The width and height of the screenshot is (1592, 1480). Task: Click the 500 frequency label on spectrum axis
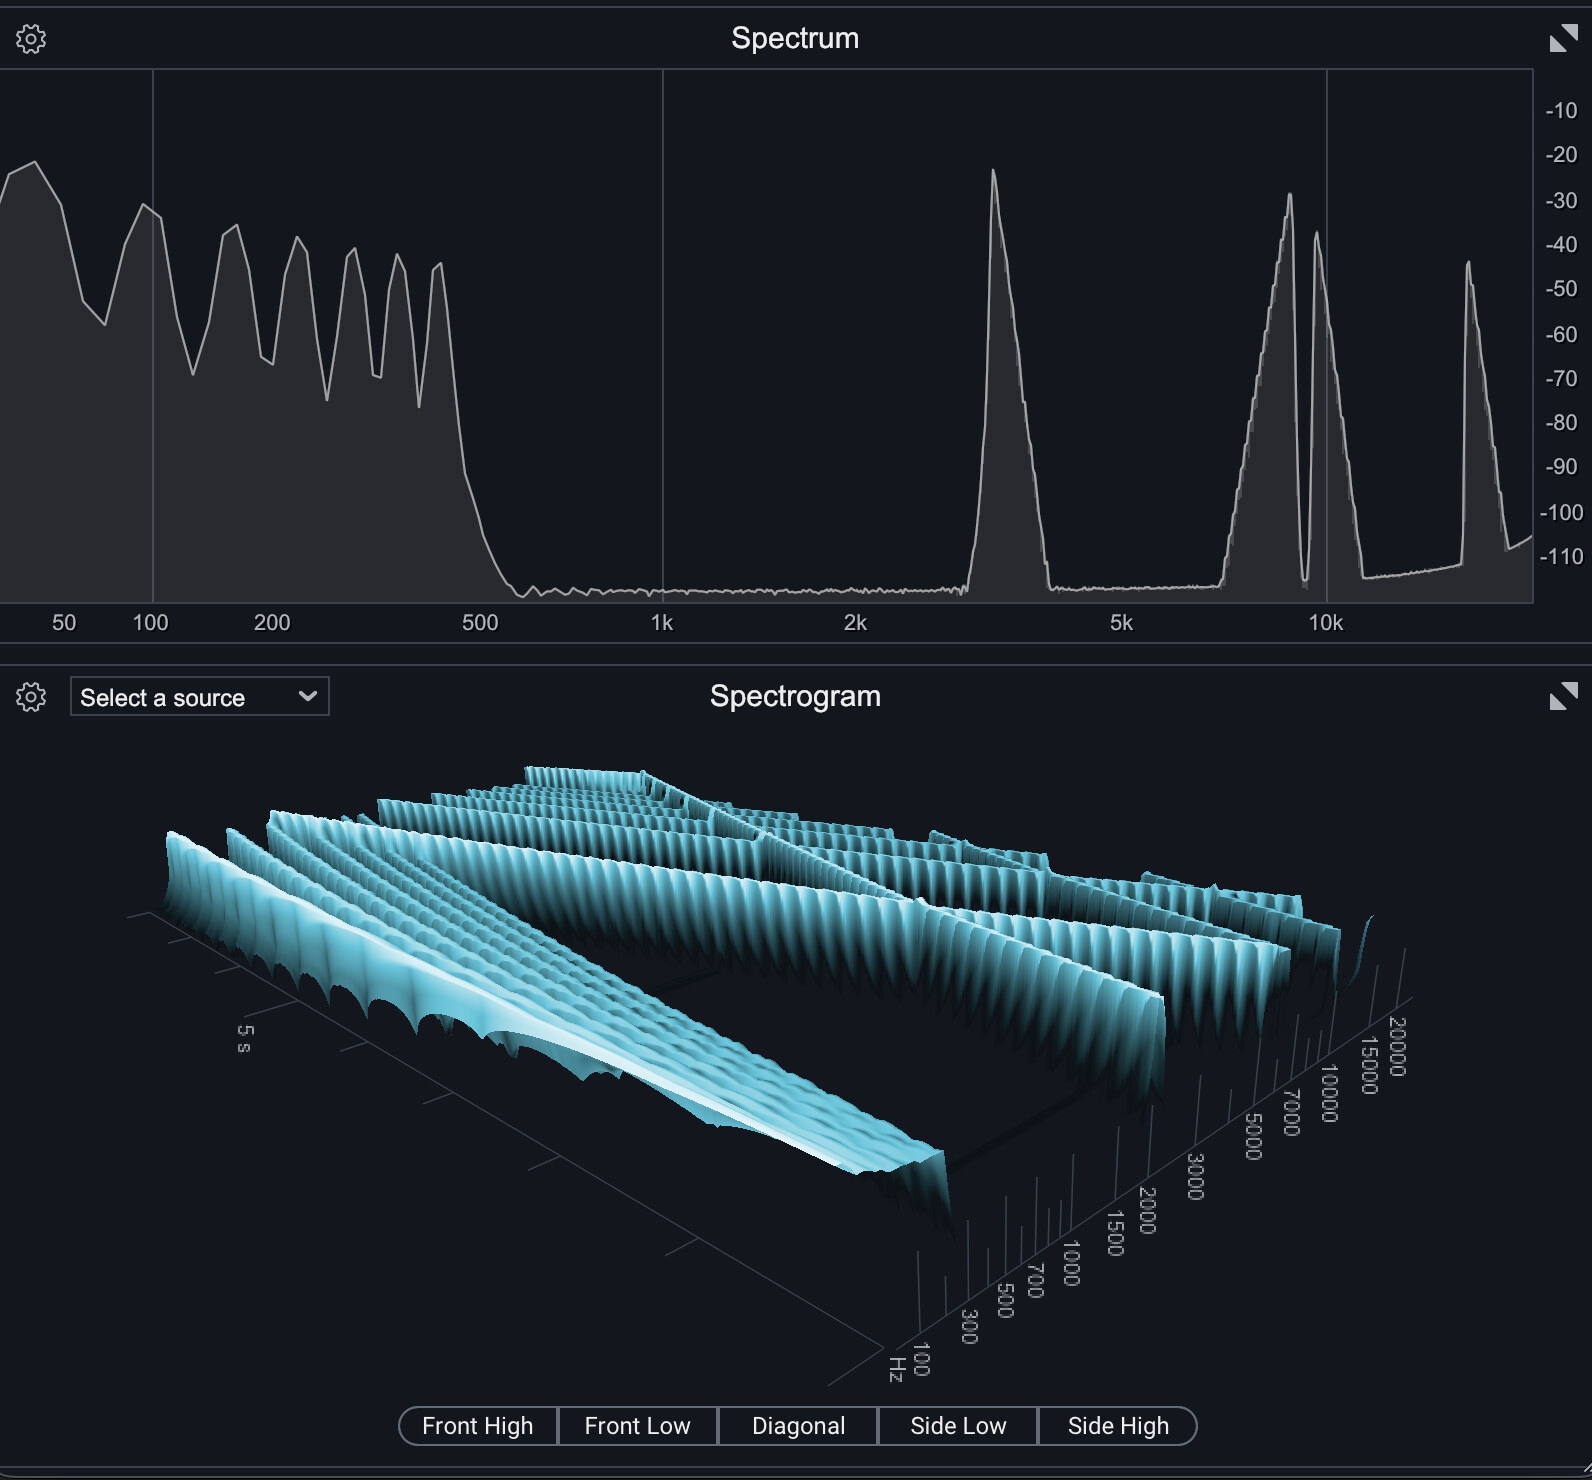point(480,623)
